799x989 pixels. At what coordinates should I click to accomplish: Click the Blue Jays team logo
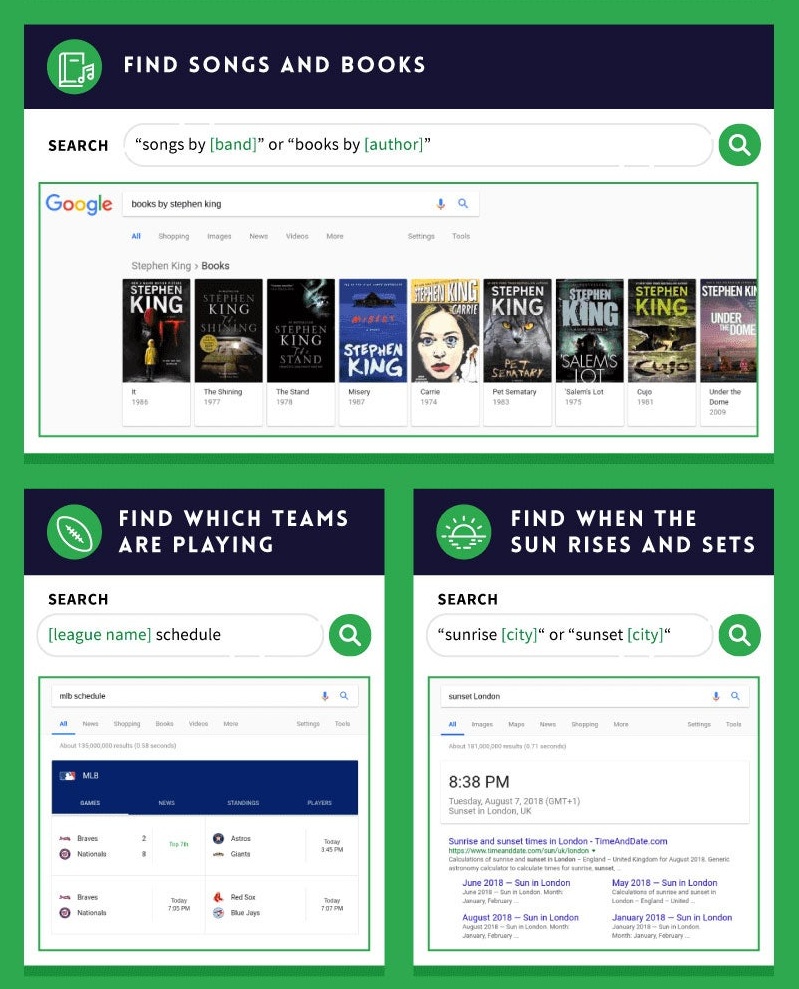pos(218,913)
